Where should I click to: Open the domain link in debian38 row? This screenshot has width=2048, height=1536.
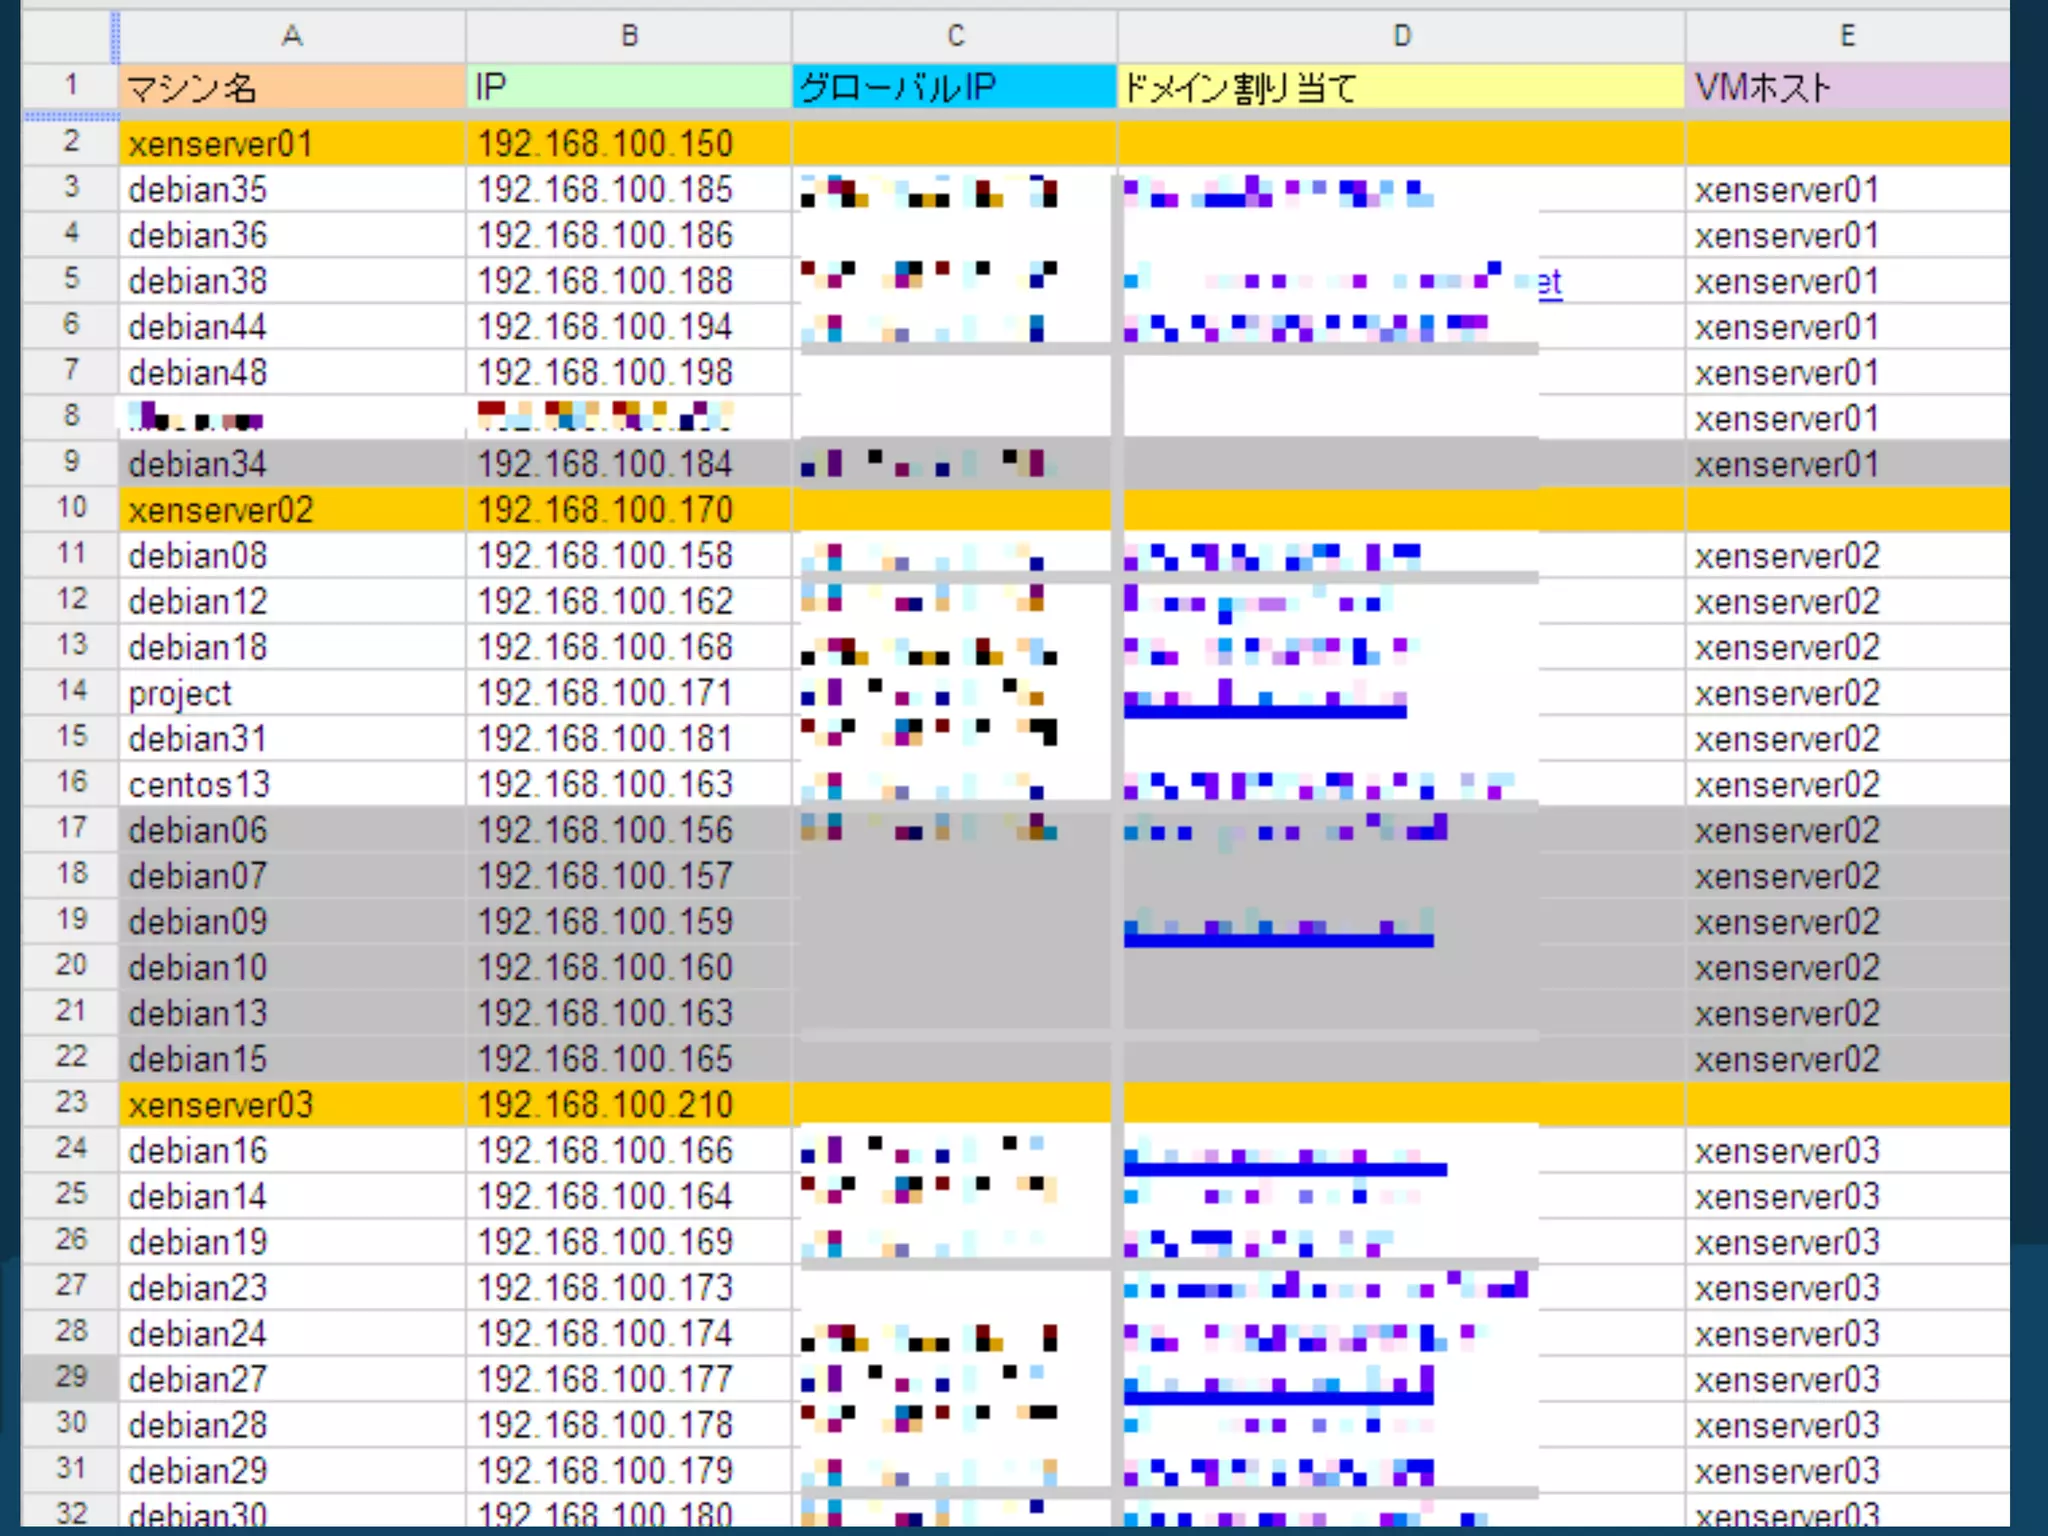point(1549,283)
